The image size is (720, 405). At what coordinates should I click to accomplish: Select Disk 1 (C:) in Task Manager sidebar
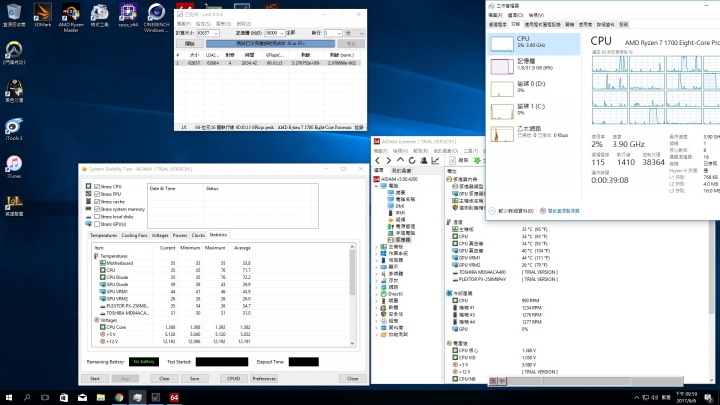534,111
